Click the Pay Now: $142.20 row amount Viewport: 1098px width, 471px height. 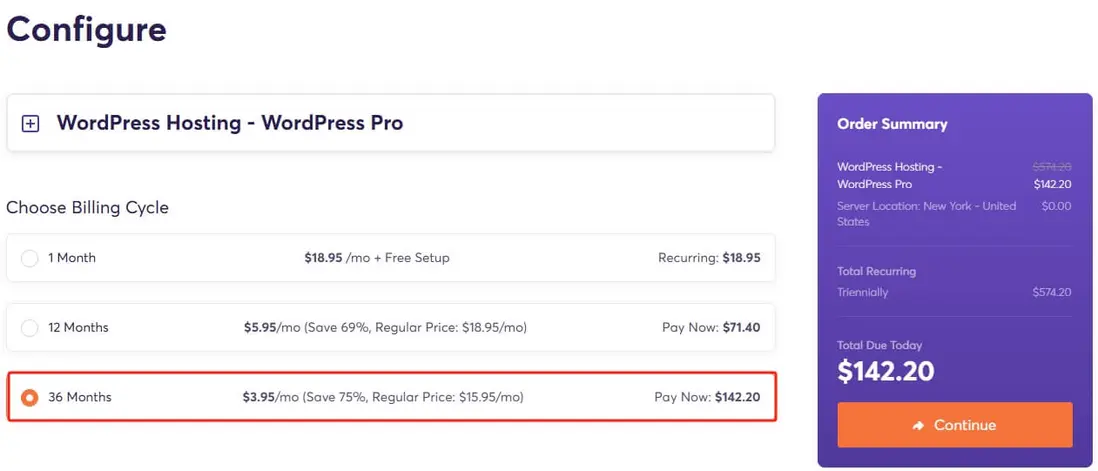point(707,398)
